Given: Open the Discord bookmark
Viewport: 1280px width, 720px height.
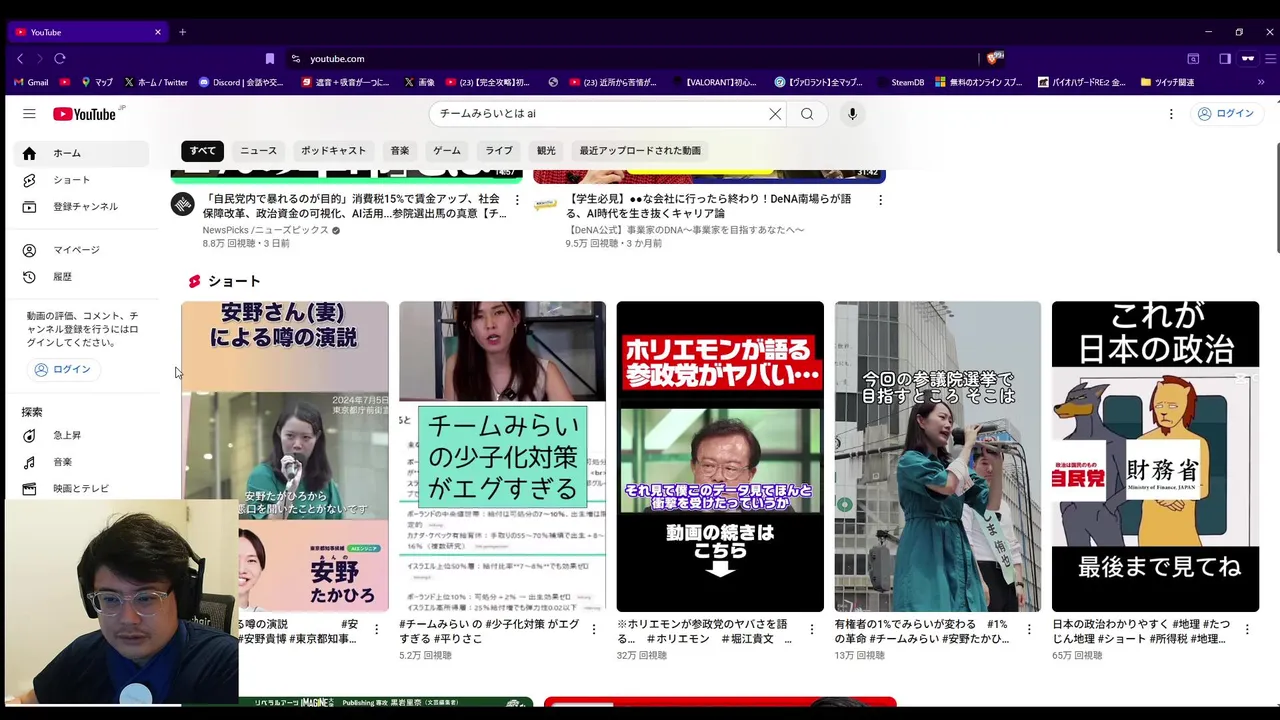Looking at the screenshot, I should [x=241, y=82].
